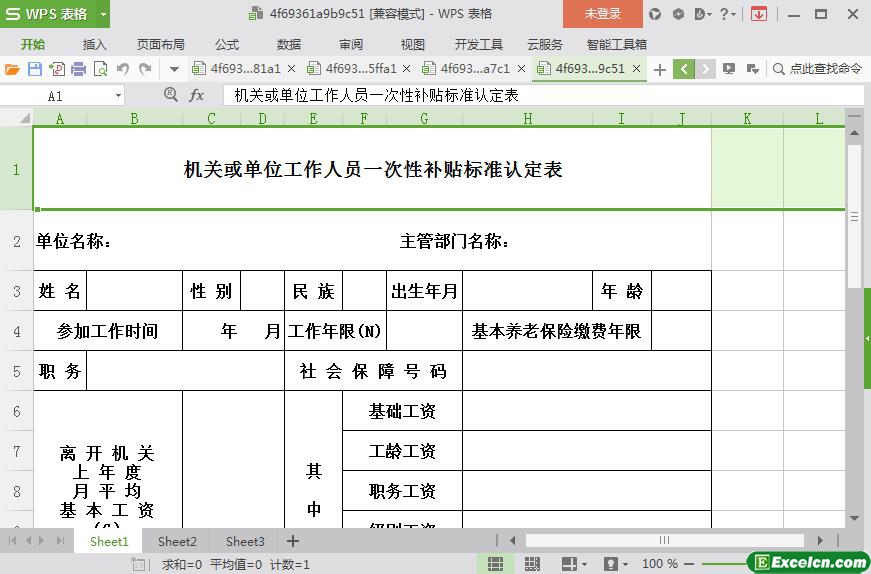Switch to page break preview icon
871x574 pixels.
pyautogui.click(x=532, y=563)
